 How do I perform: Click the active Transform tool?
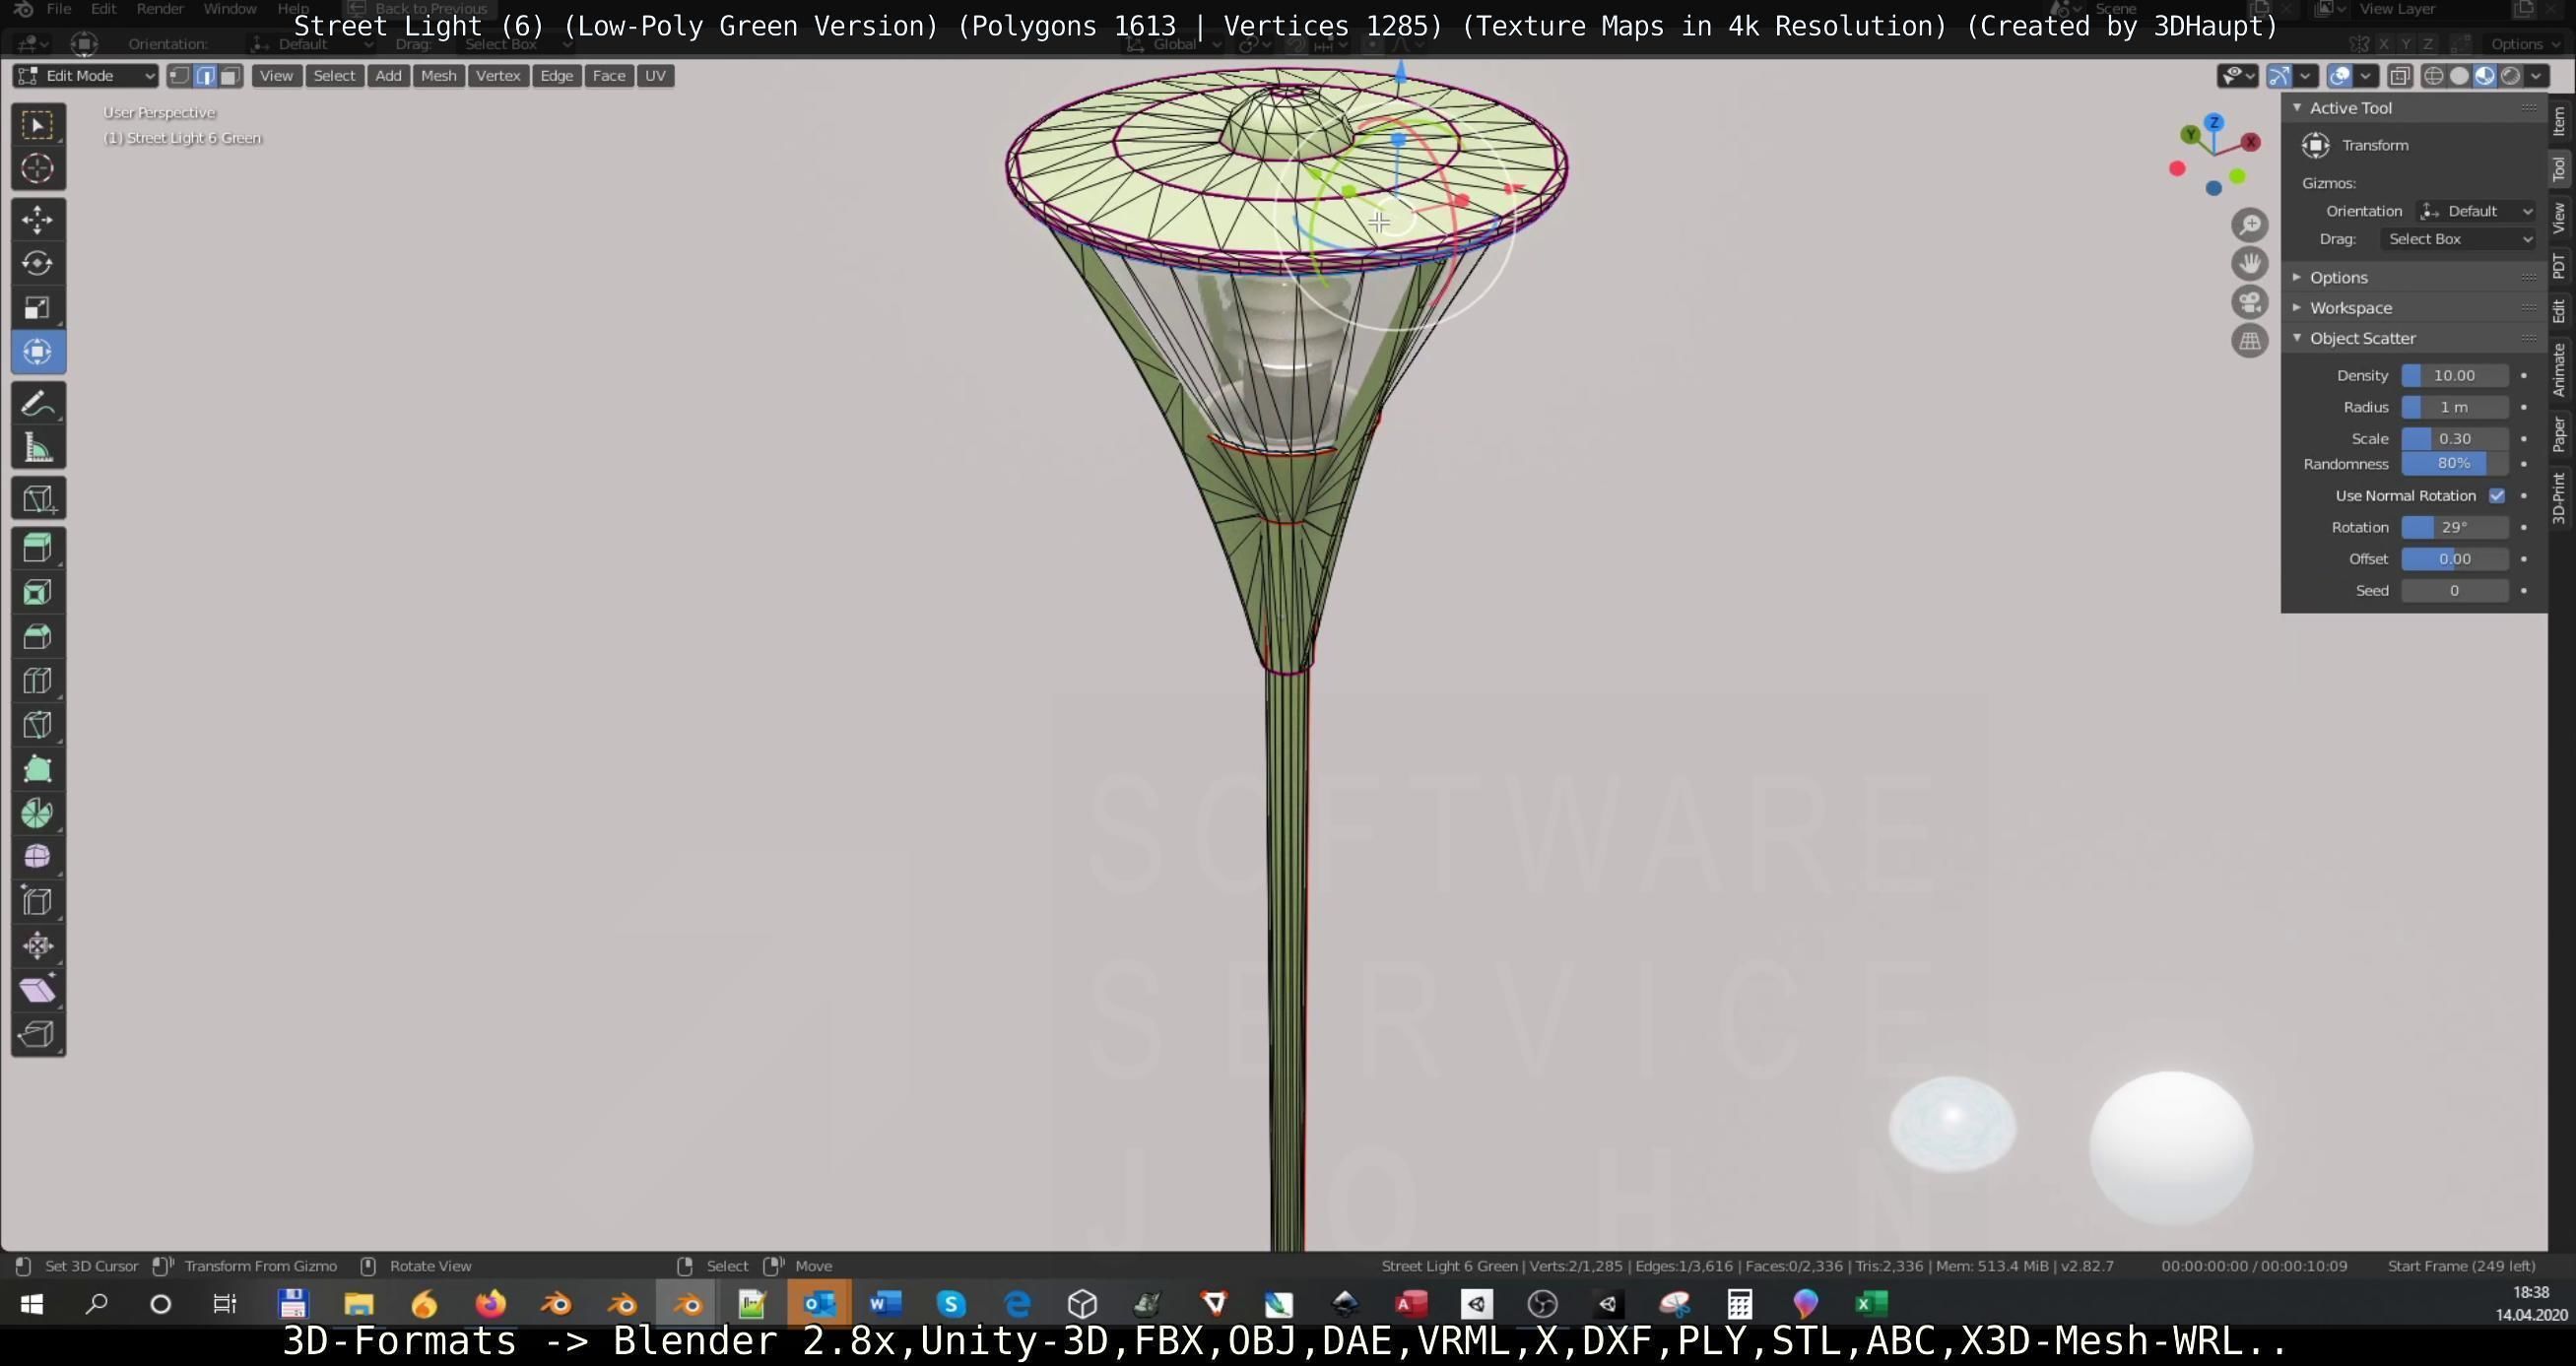[x=38, y=352]
